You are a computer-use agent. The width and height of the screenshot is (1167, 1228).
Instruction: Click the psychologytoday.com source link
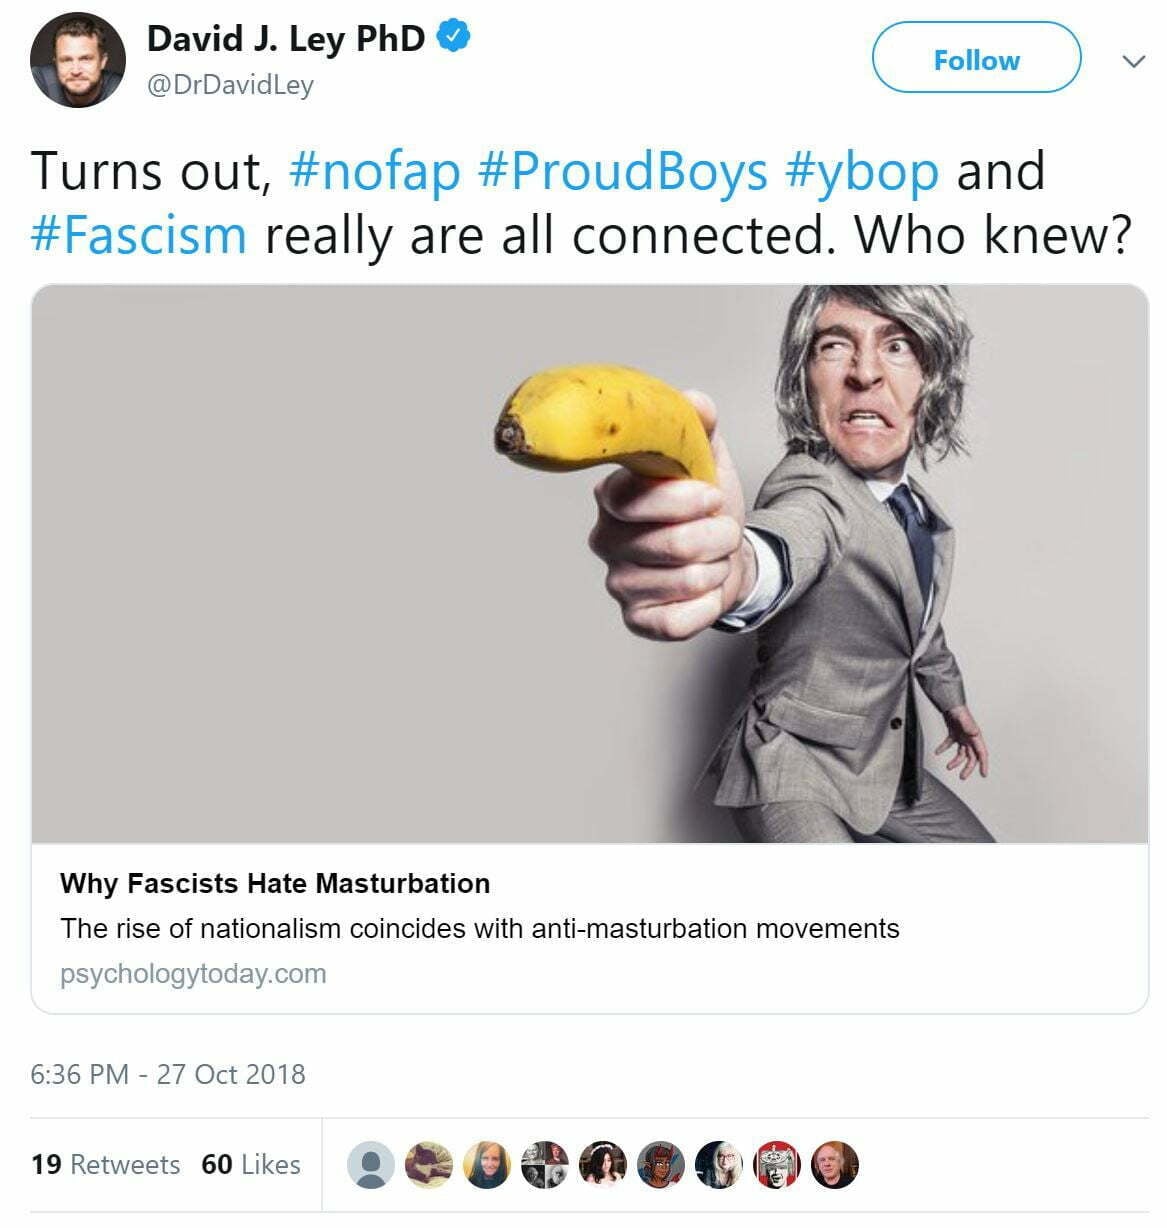(193, 974)
